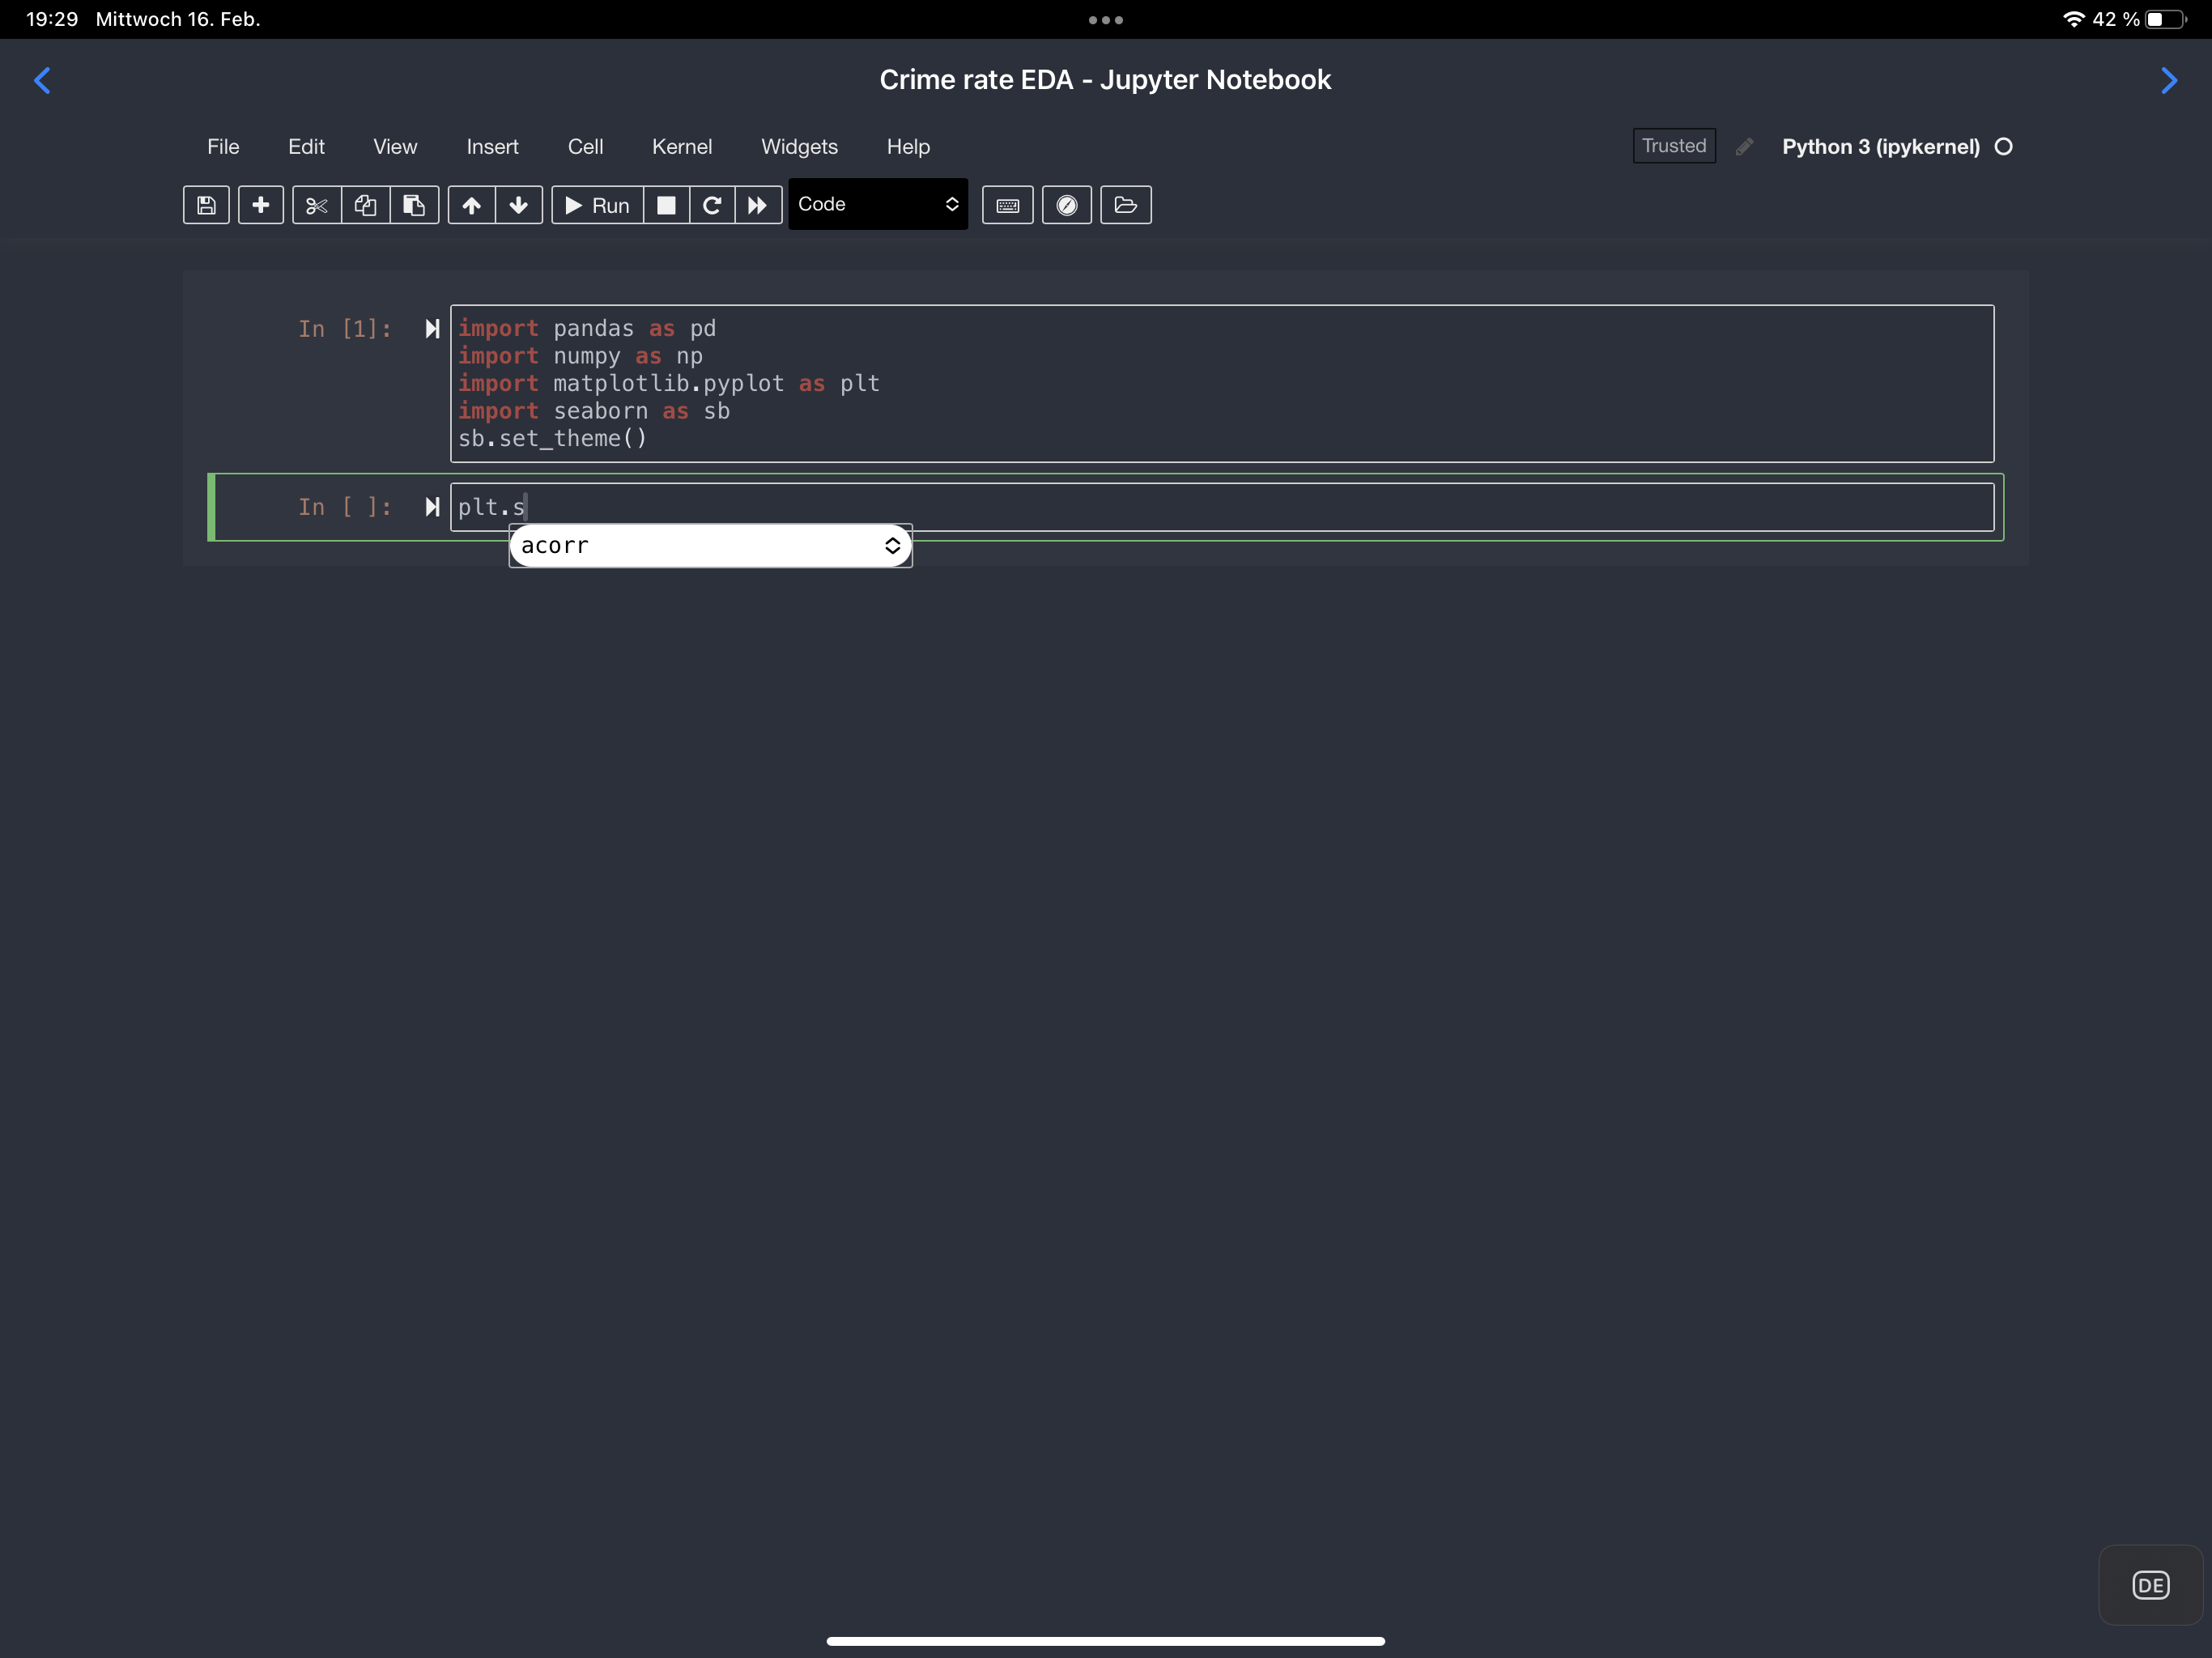Open the Kernel menu

[x=682, y=146]
